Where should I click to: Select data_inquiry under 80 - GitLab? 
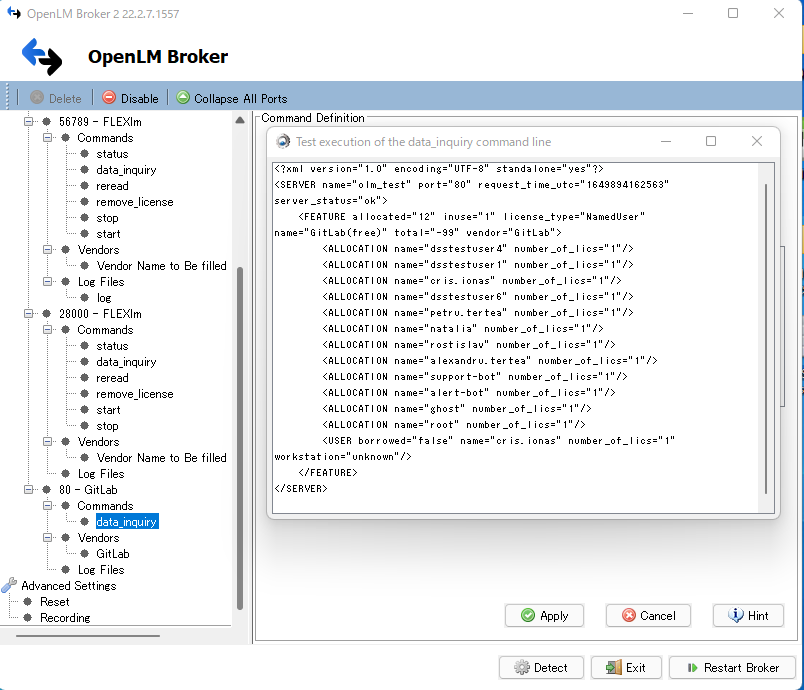point(126,521)
